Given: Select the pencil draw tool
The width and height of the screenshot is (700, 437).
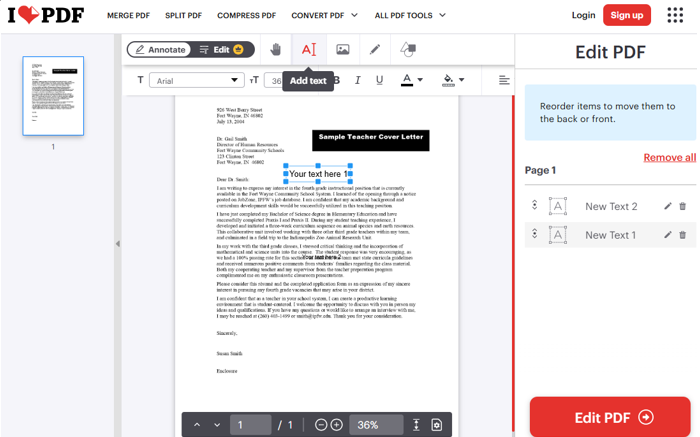Looking at the screenshot, I should (375, 50).
